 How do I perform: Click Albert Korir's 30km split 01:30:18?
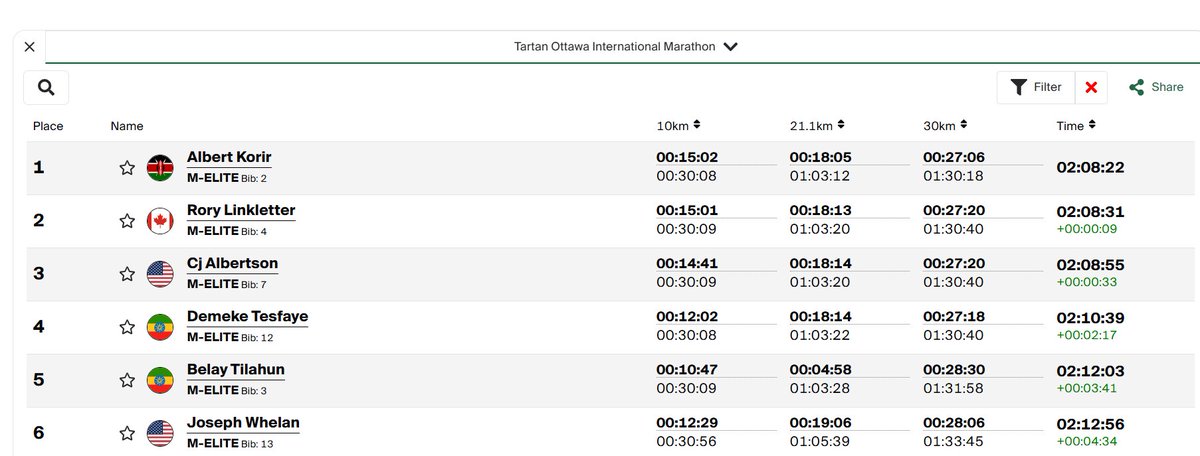click(x=952, y=176)
